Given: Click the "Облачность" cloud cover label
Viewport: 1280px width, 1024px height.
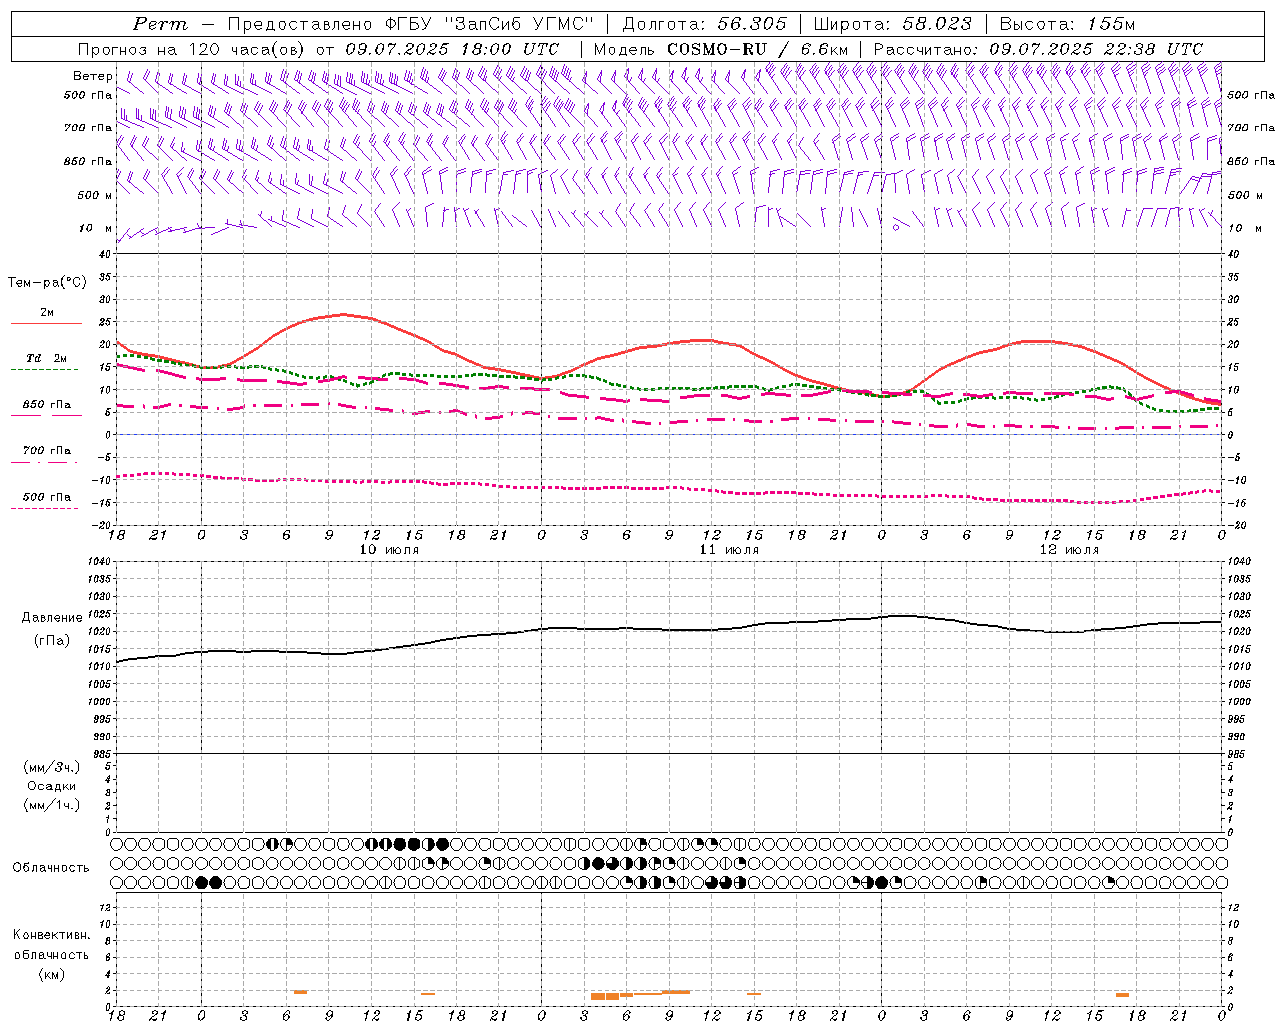Looking at the screenshot, I should [51, 868].
